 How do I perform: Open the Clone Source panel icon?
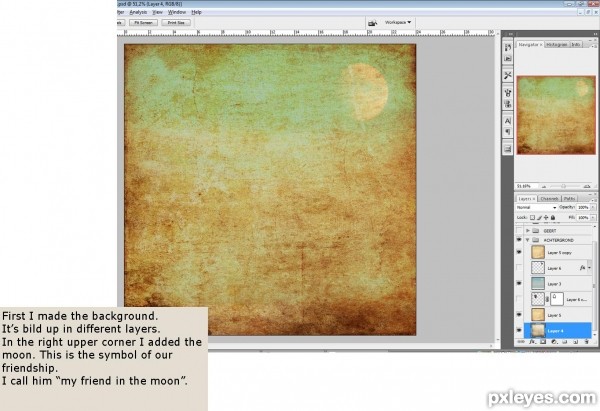click(508, 104)
